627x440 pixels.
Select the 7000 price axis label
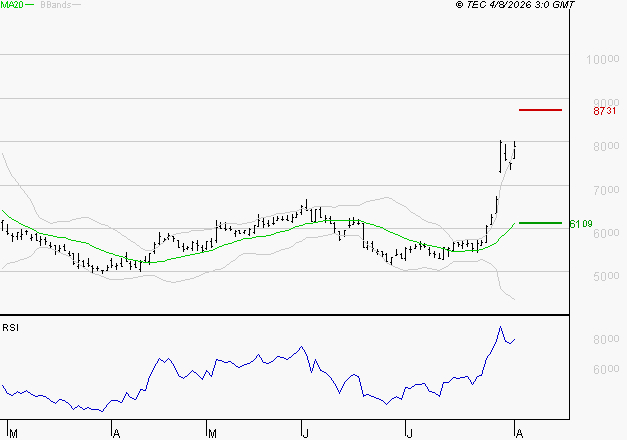coord(606,190)
